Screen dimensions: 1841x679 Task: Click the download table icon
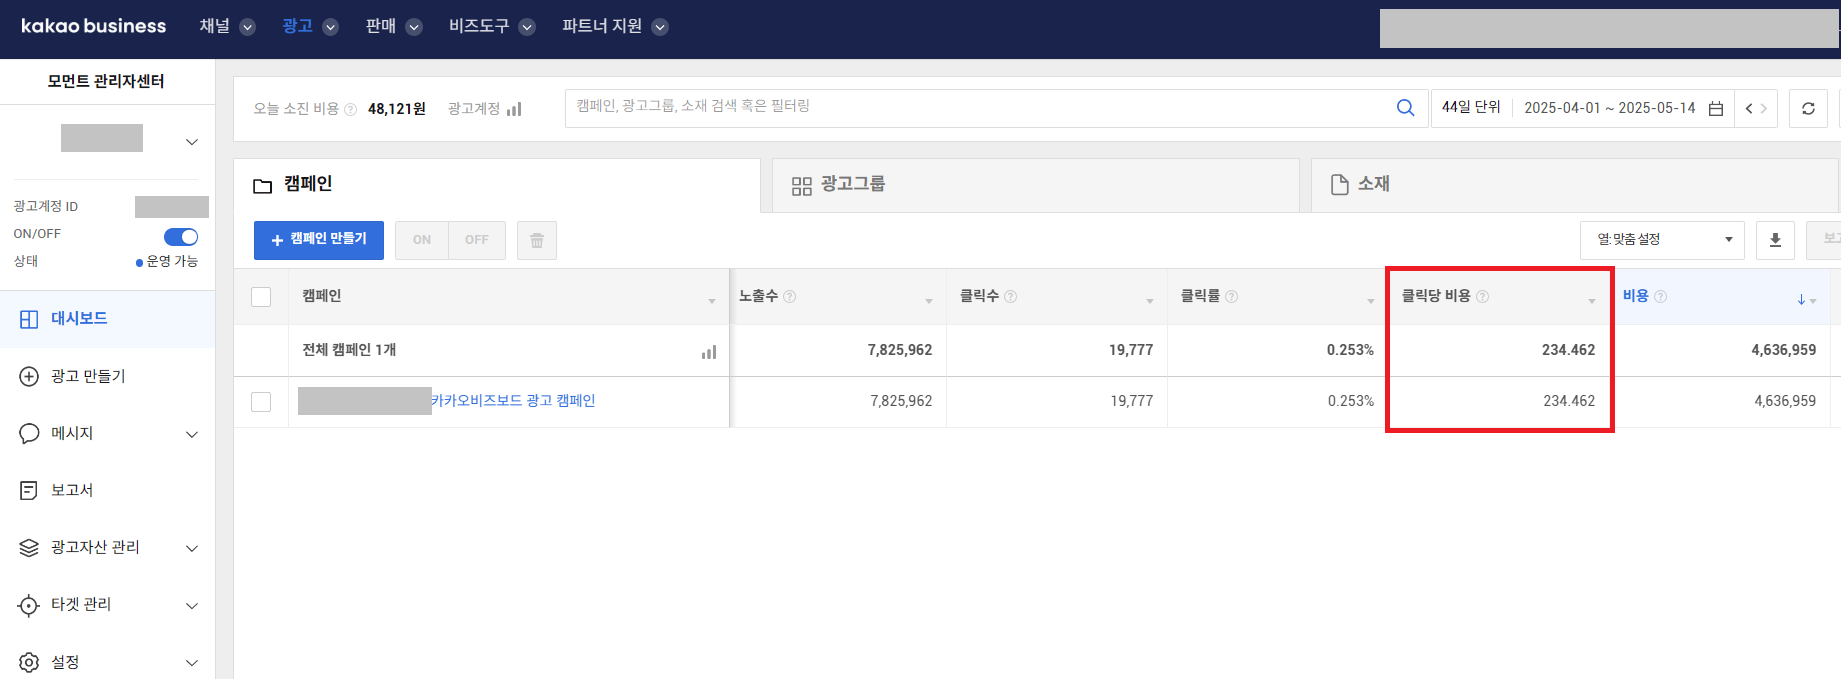click(x=1775, y=240)
